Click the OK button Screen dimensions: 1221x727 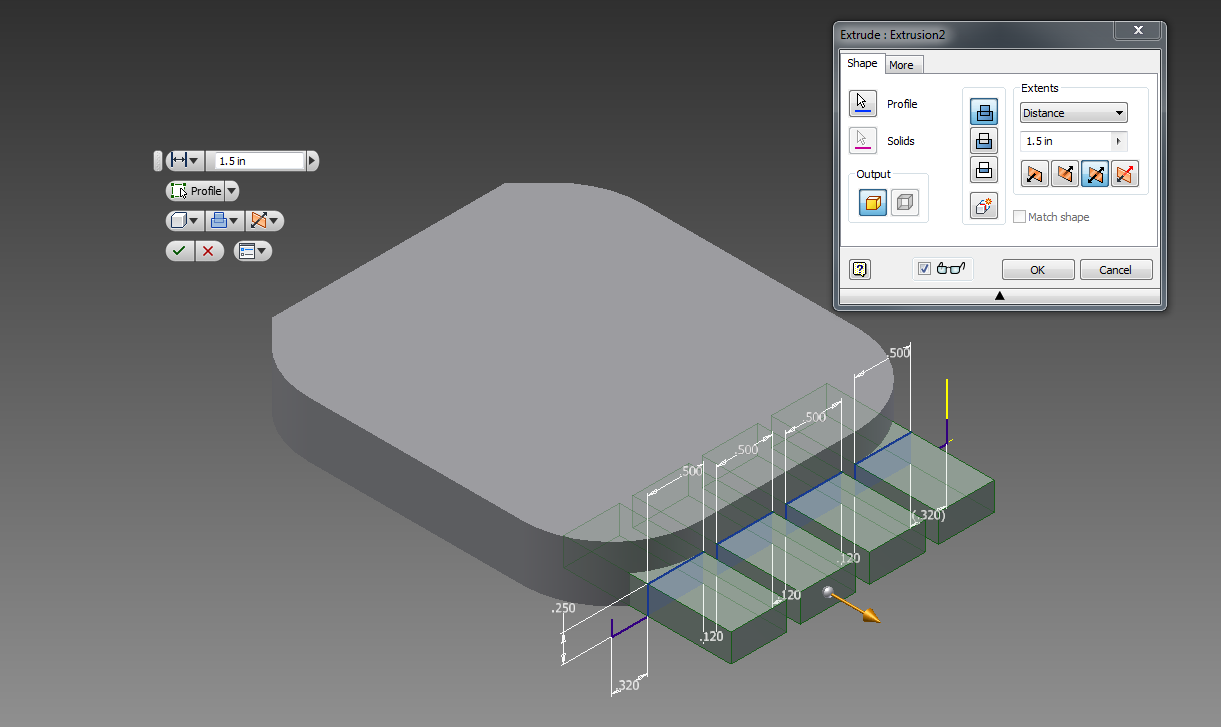click(x=1037, y=269)
